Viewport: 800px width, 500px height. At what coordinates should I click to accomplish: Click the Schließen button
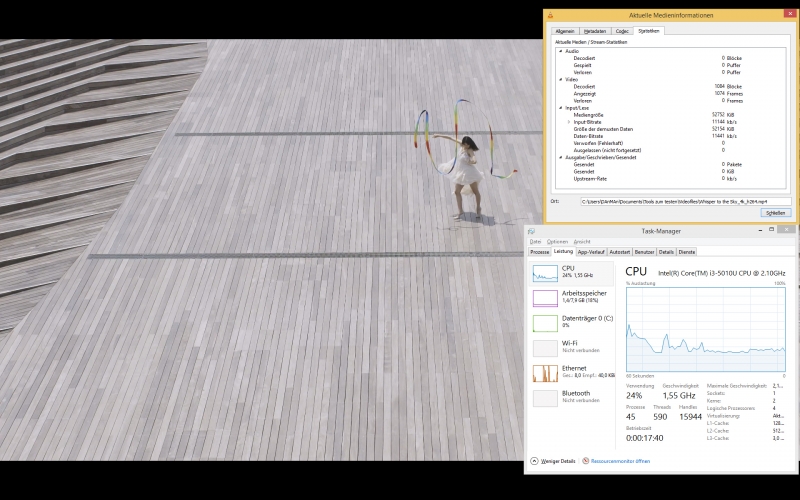click(x=776, y=213)
